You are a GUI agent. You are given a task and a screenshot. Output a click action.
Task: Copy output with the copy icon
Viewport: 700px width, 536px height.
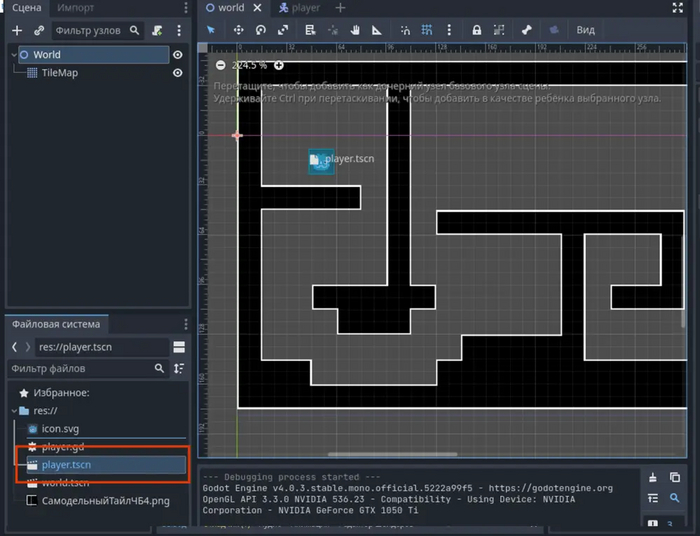pyautogui.click(x=677, y=477)
